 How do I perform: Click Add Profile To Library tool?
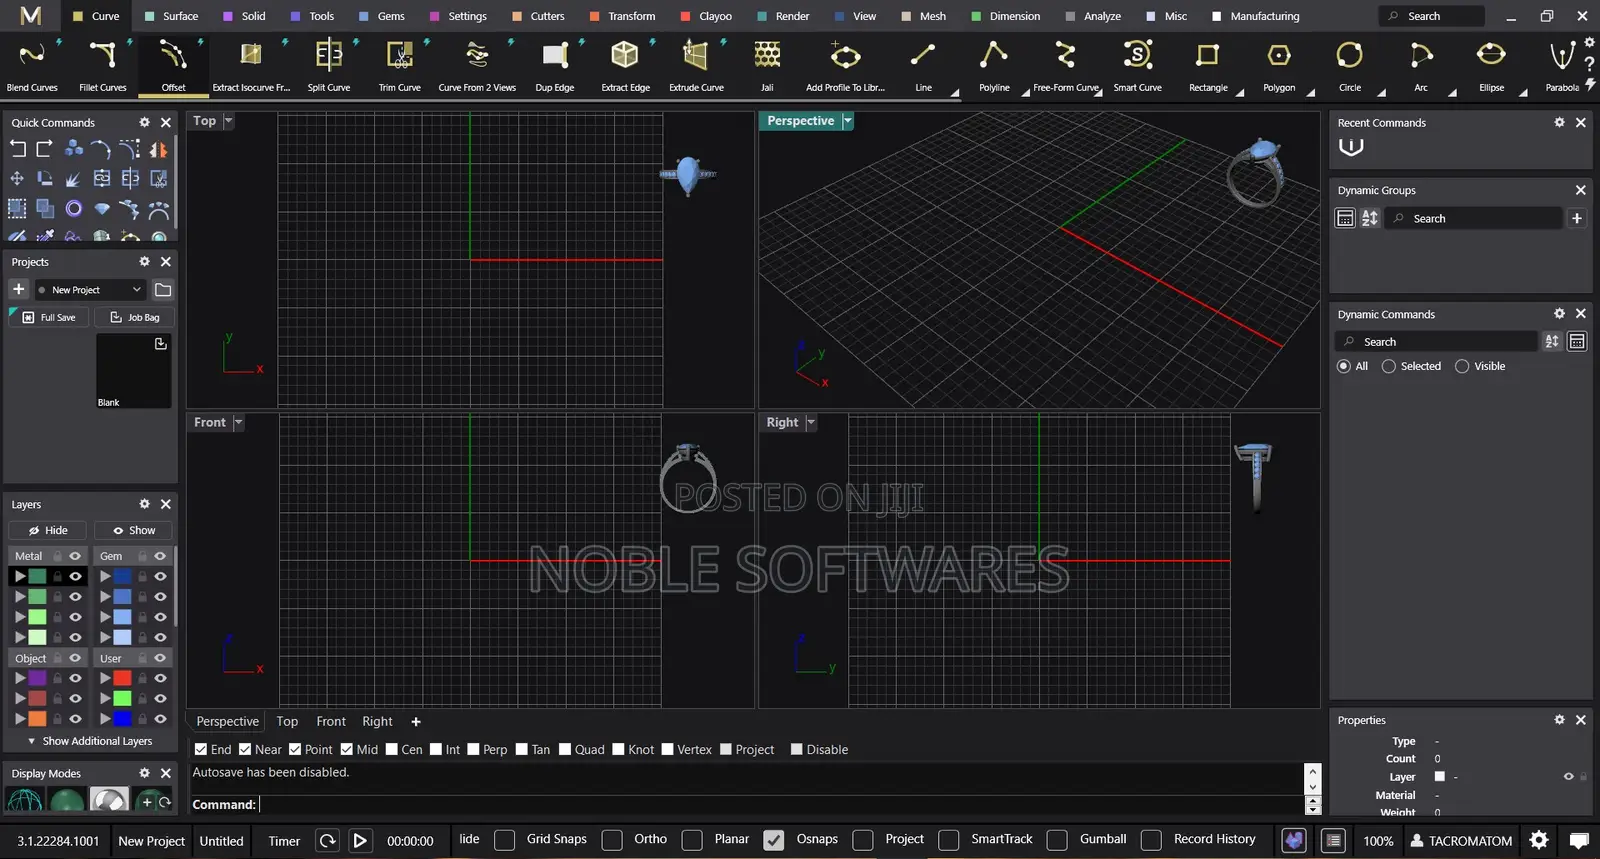tap(845, 66)
